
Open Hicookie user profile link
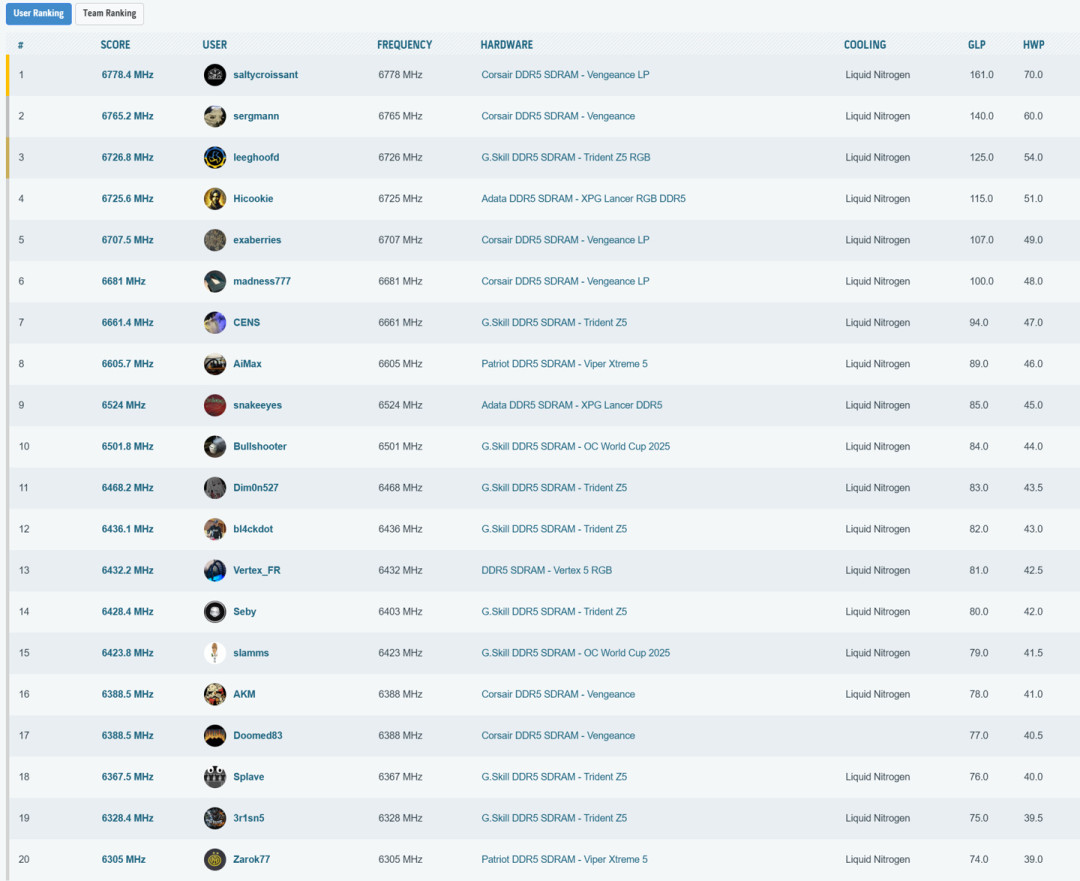click(253, 199)
